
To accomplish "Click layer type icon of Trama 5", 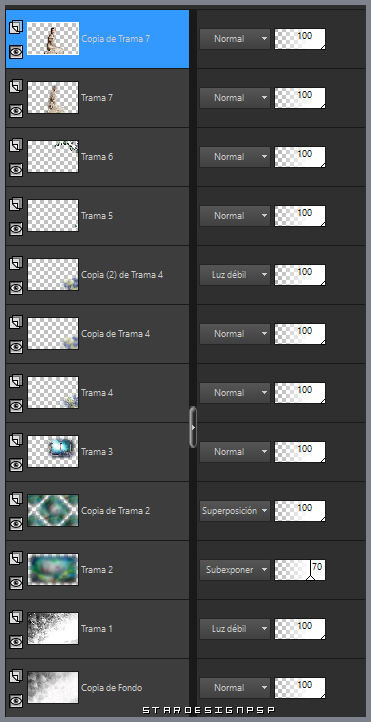I will [16, 204].
